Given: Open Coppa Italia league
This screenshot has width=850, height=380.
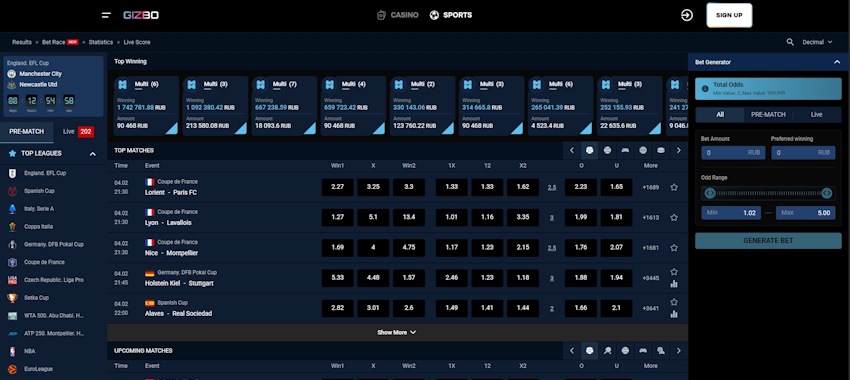Looking at the screenshot, I should [x=38, y=227].
